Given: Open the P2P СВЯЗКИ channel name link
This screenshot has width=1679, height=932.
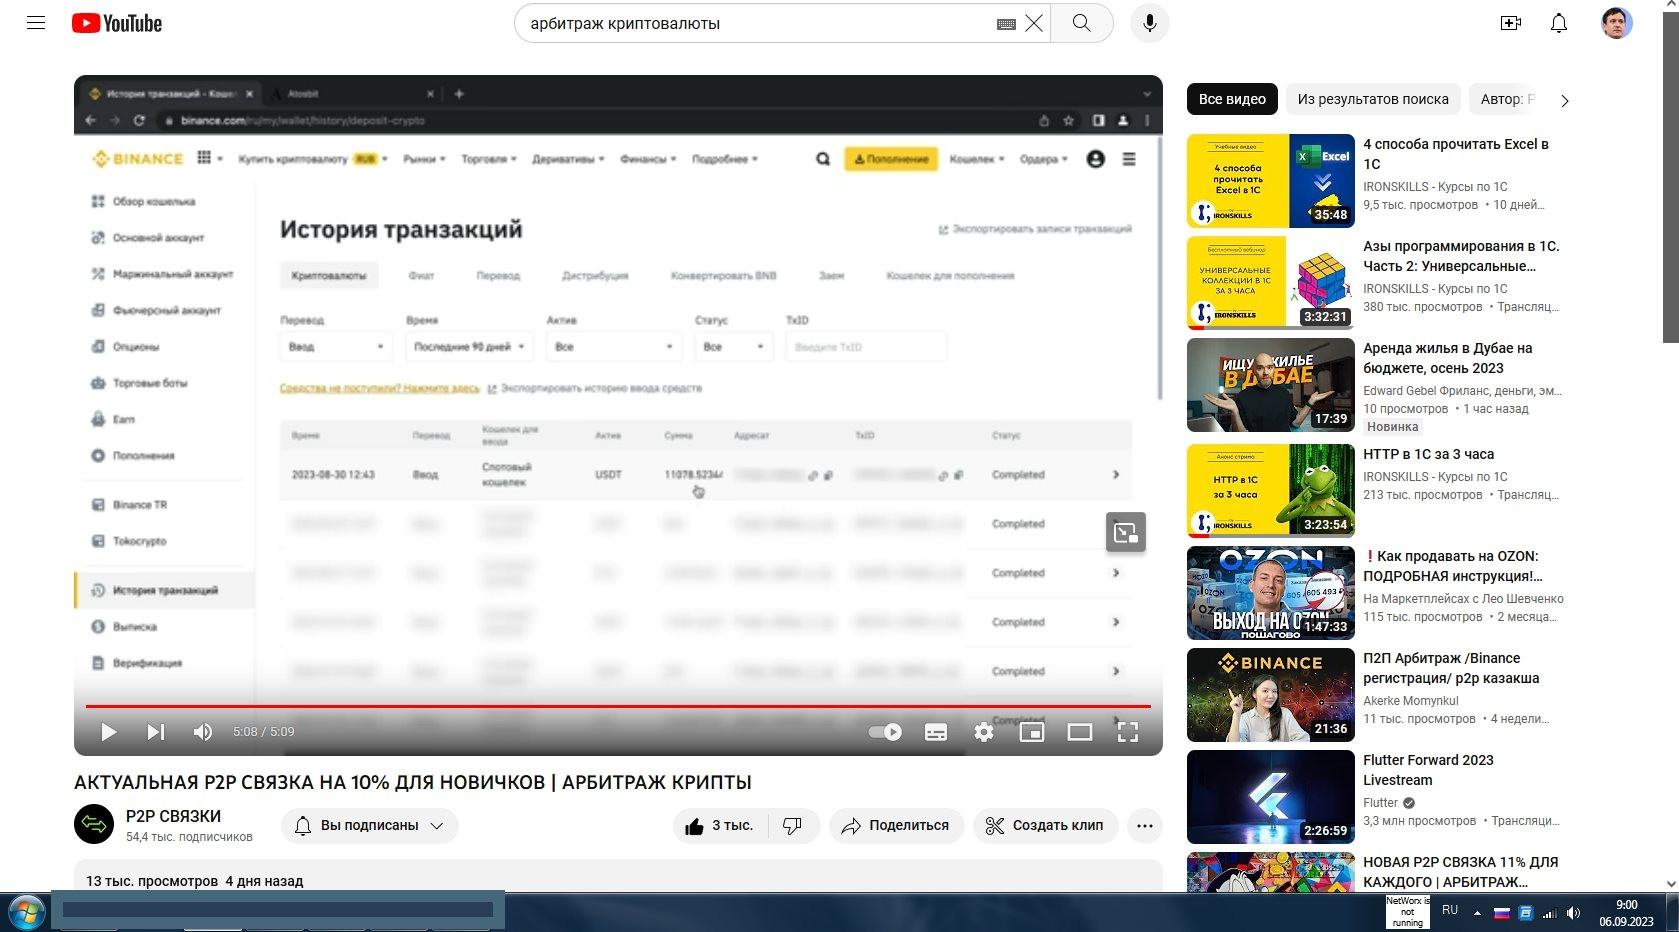Looking at the screenshot, I should (x=173, y=816).
